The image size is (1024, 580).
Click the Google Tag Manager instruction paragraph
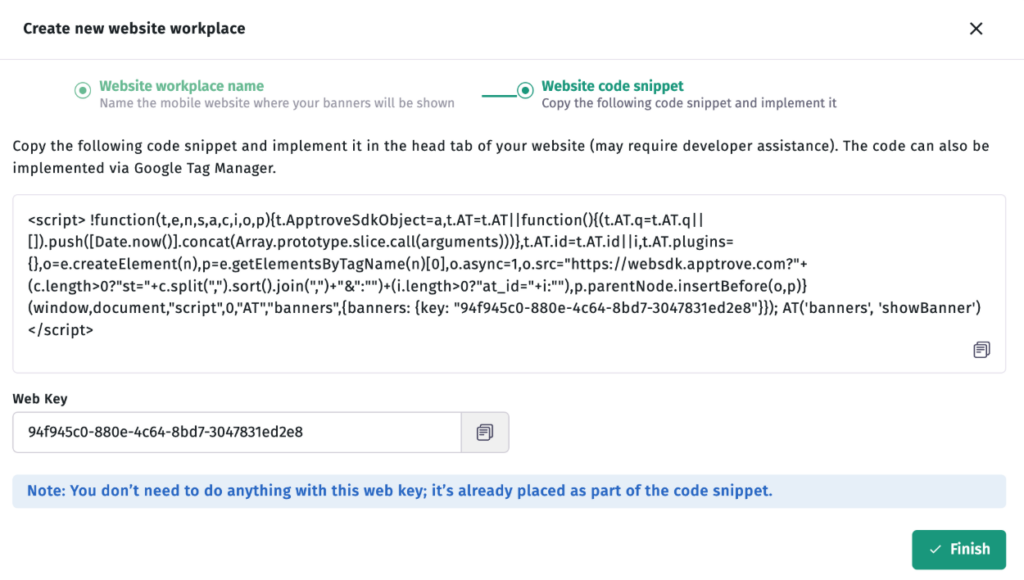click(501, 157)
